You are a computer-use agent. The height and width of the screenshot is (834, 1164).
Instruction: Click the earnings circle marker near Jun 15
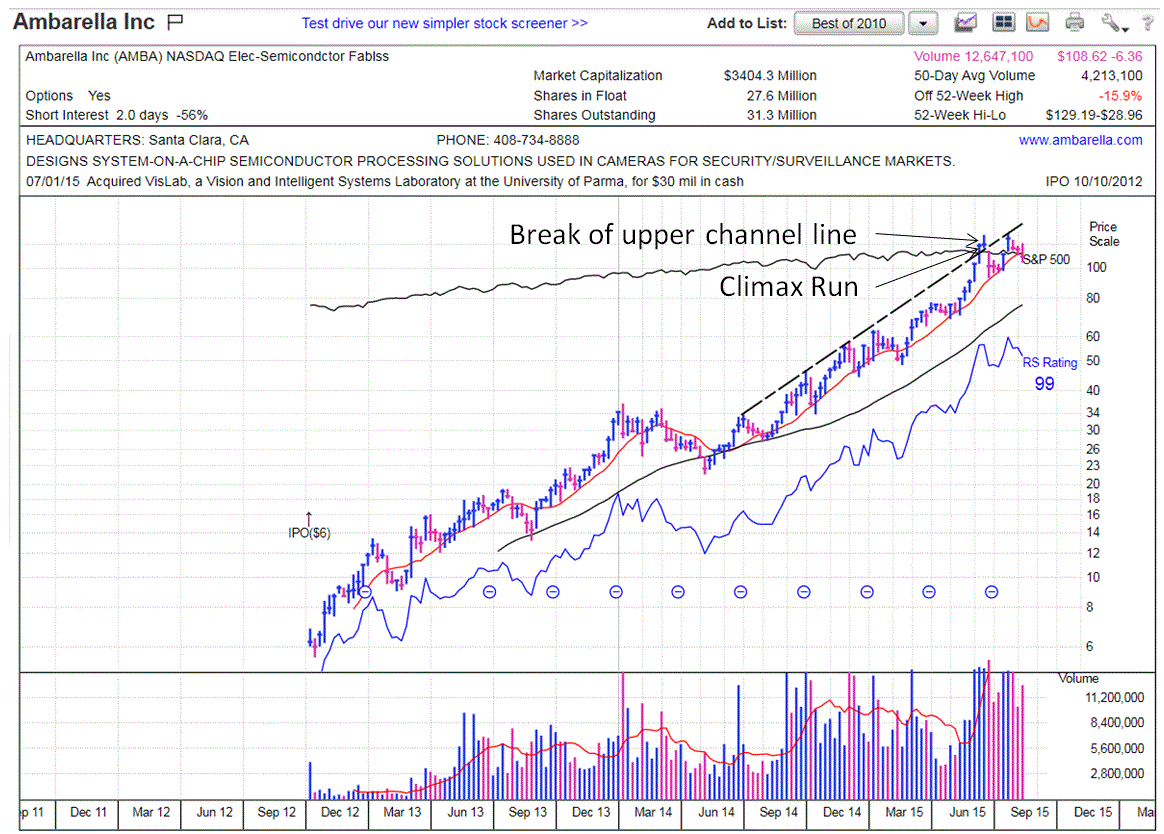coord(991,592)
